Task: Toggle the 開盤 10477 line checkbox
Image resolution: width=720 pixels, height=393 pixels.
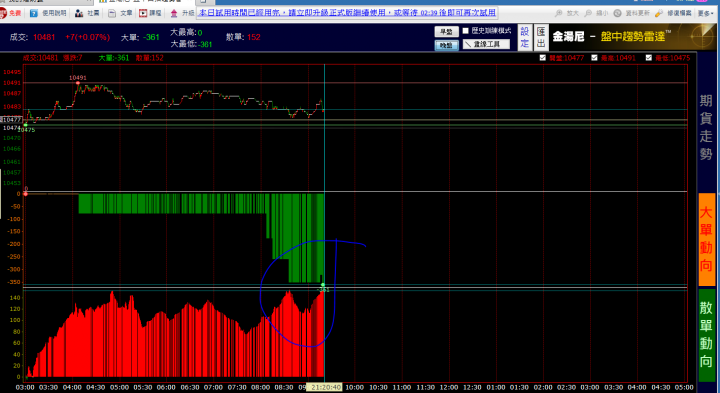Action: click(543, 58)
